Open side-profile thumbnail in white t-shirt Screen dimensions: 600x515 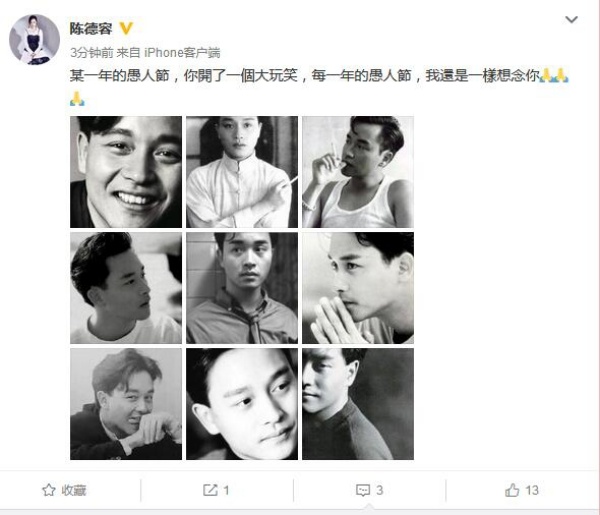pyautogui.click(x=126, y=288)
